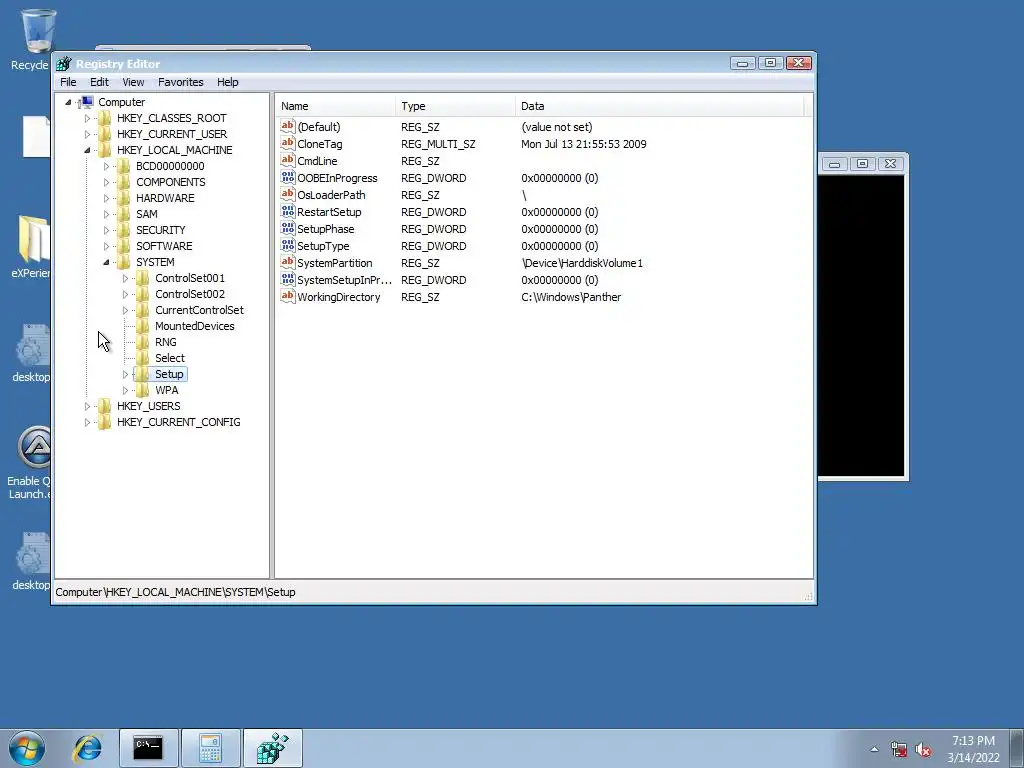Image resolution: width=1024 pixels, height=768 pixels.
Task: Select the CurrentControlSet key
Action: coord(199,310)
